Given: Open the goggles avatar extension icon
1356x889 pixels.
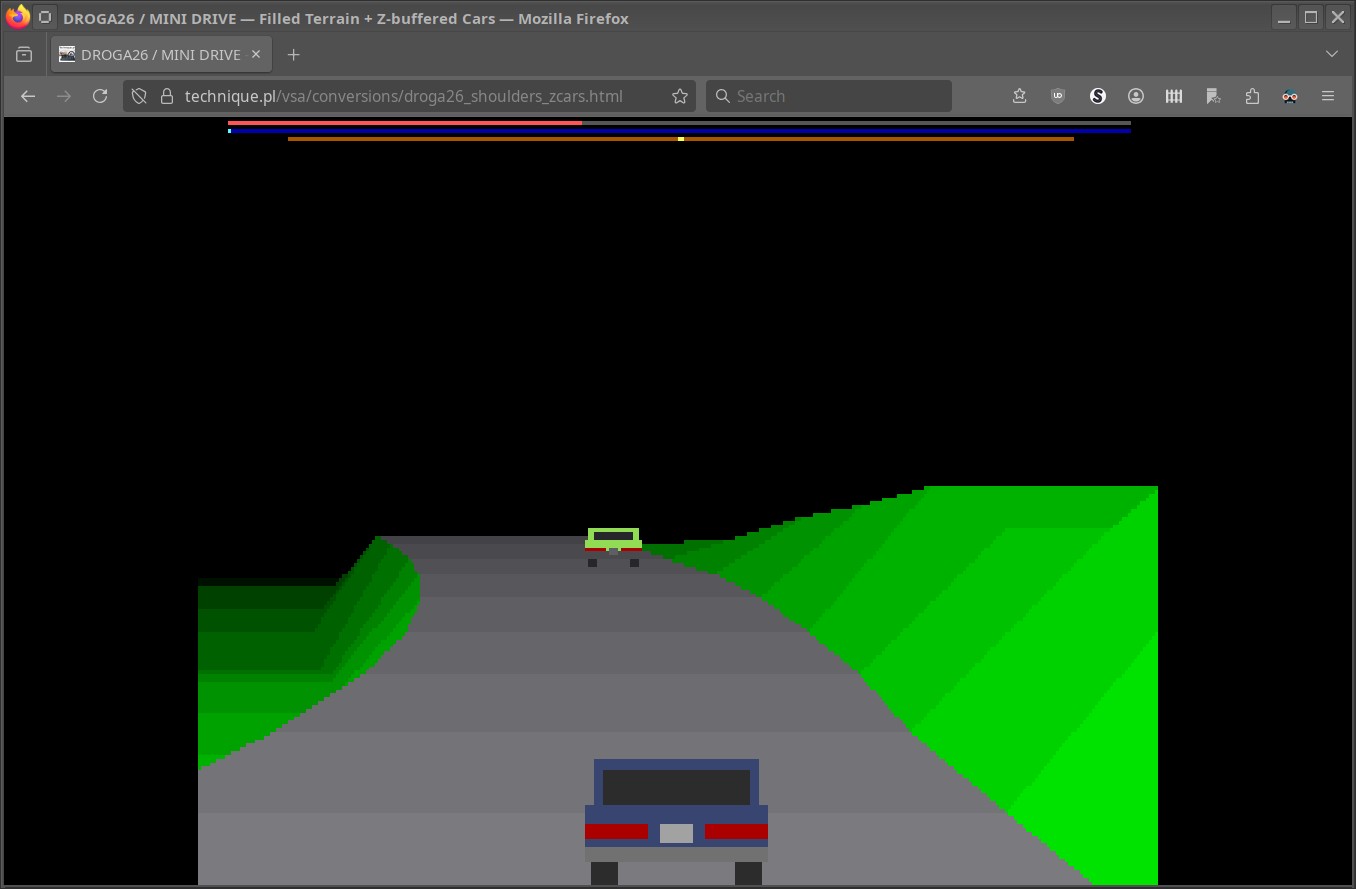Looking at the screenshot, I should 1290,96.
